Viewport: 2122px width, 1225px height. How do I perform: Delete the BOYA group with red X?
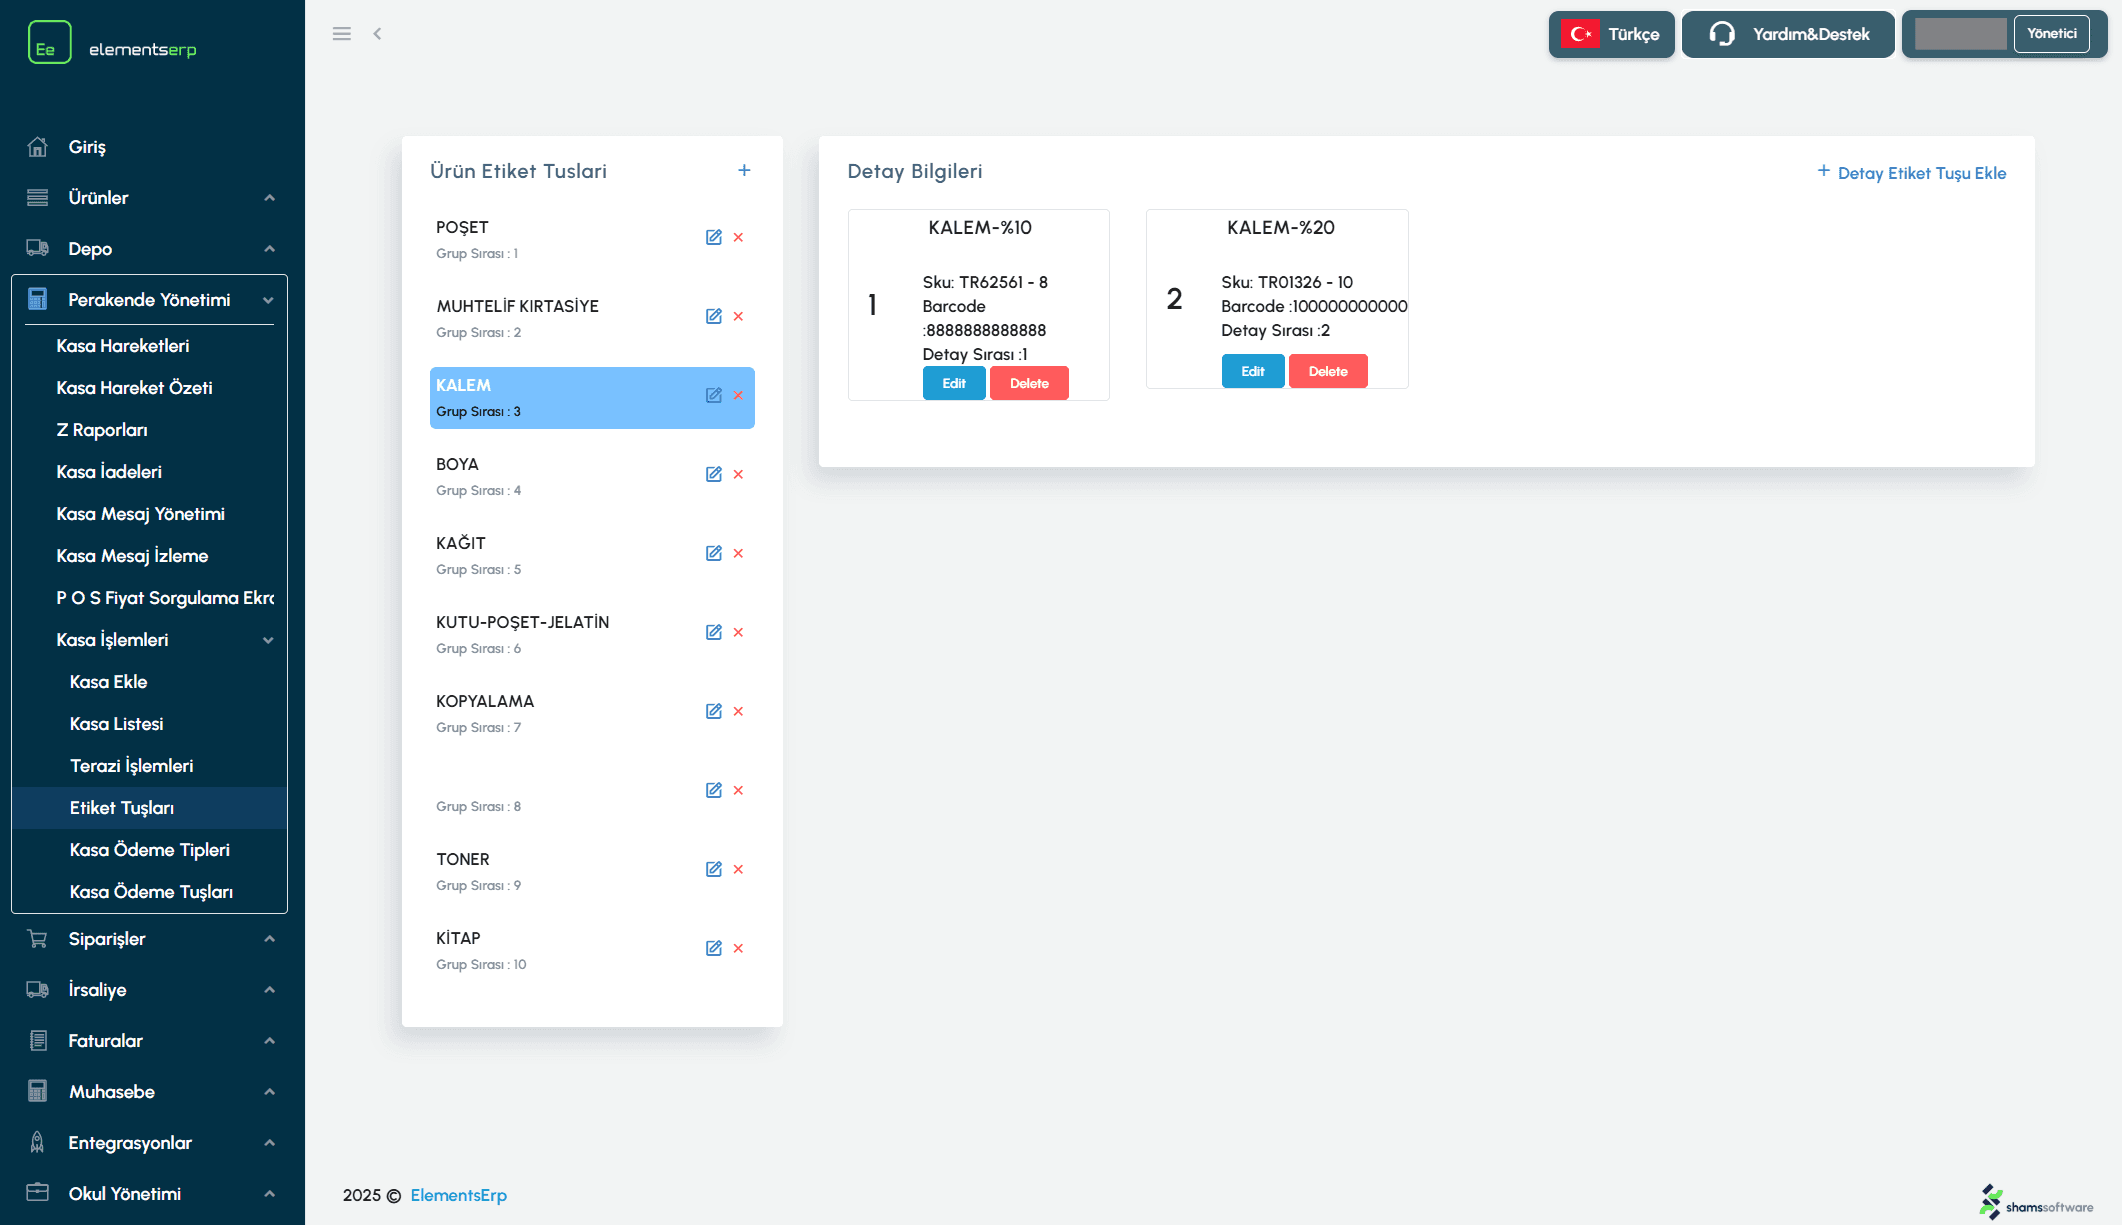tap(738, 475)
